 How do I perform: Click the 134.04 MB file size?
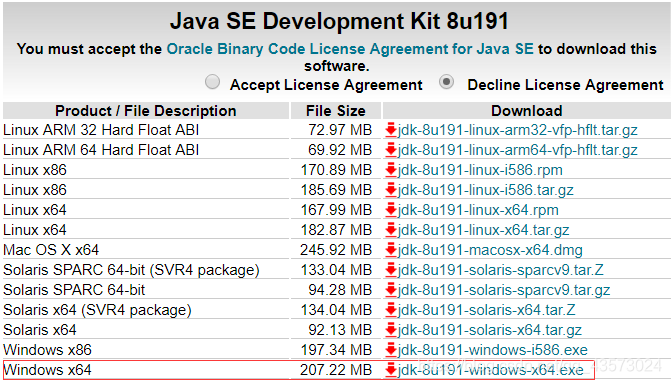tap(336, 310)
